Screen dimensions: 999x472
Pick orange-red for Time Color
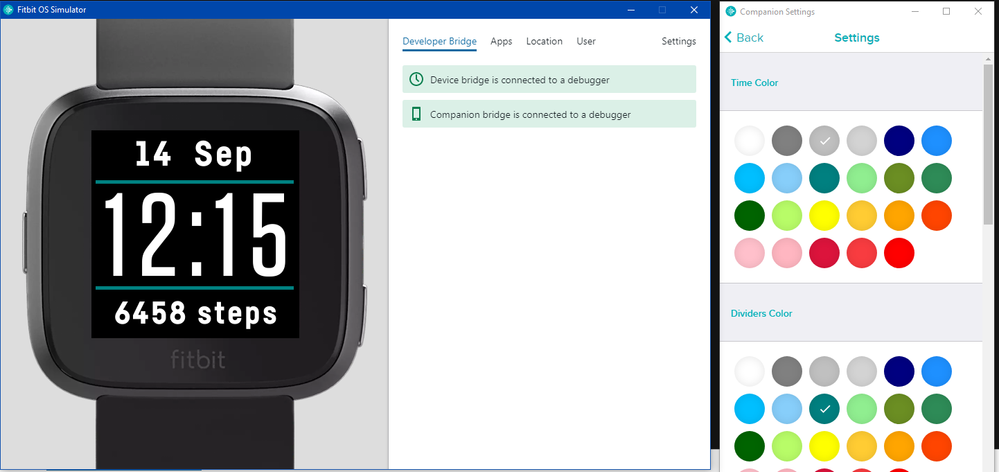pos(937,216)
